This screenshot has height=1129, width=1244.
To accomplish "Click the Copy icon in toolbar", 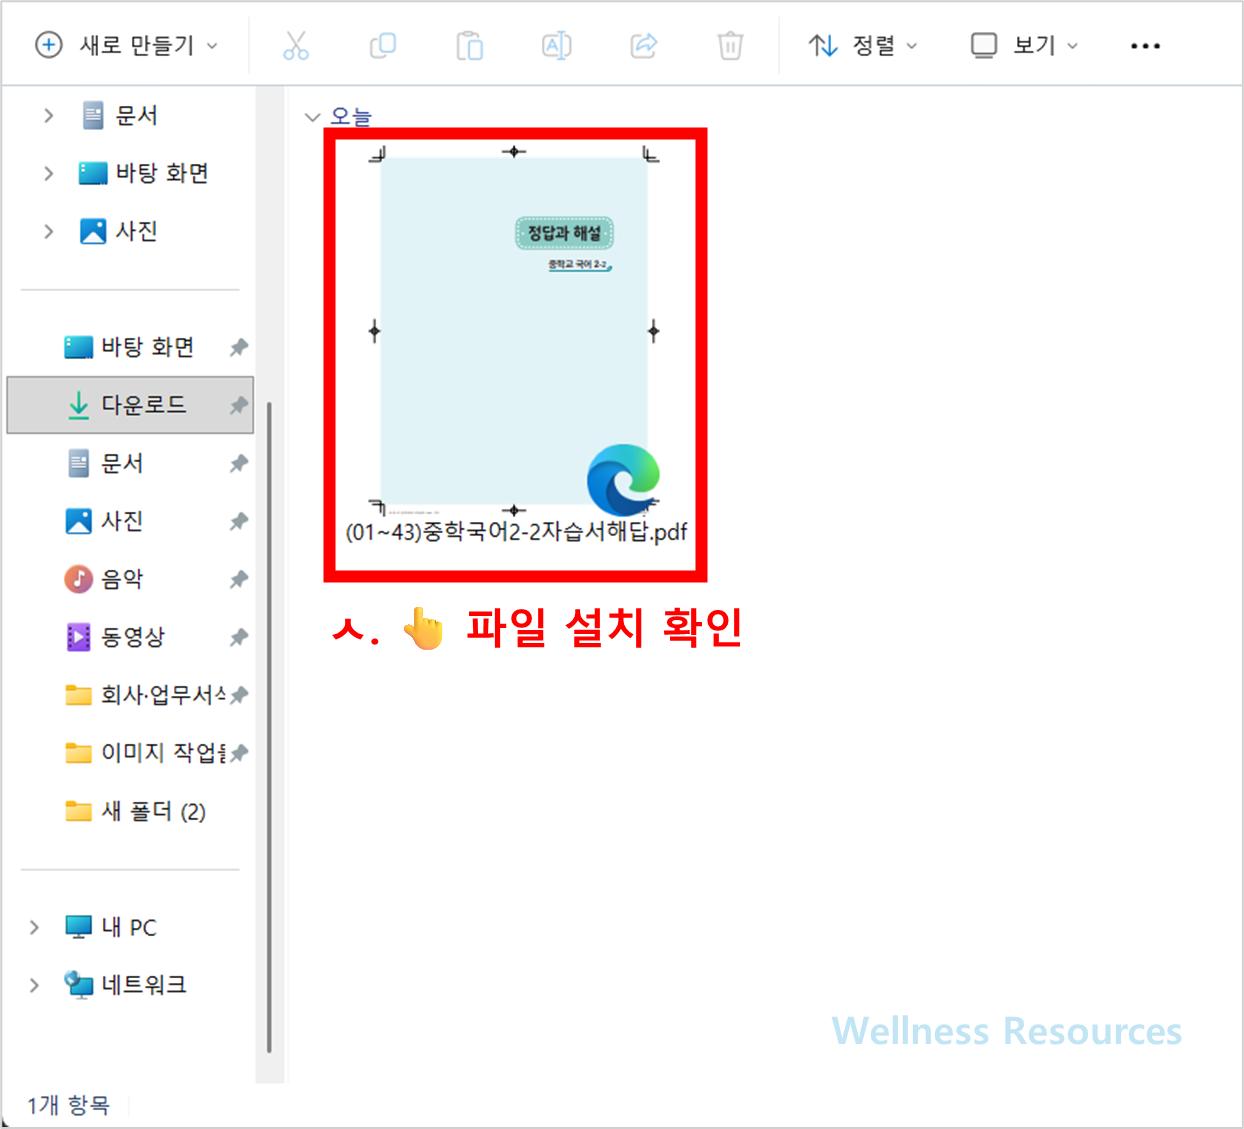I will pyautogui.click(x=383, y=45).
